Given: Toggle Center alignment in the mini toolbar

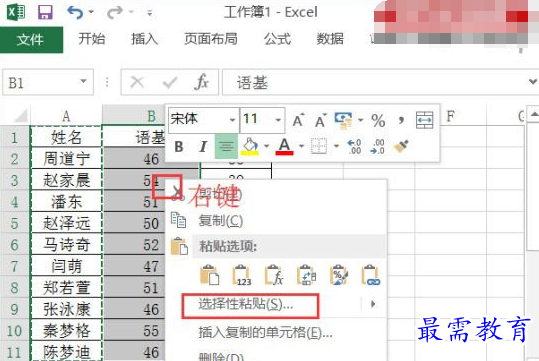Looking at the screenshot, I should click(x=226, y=146).
